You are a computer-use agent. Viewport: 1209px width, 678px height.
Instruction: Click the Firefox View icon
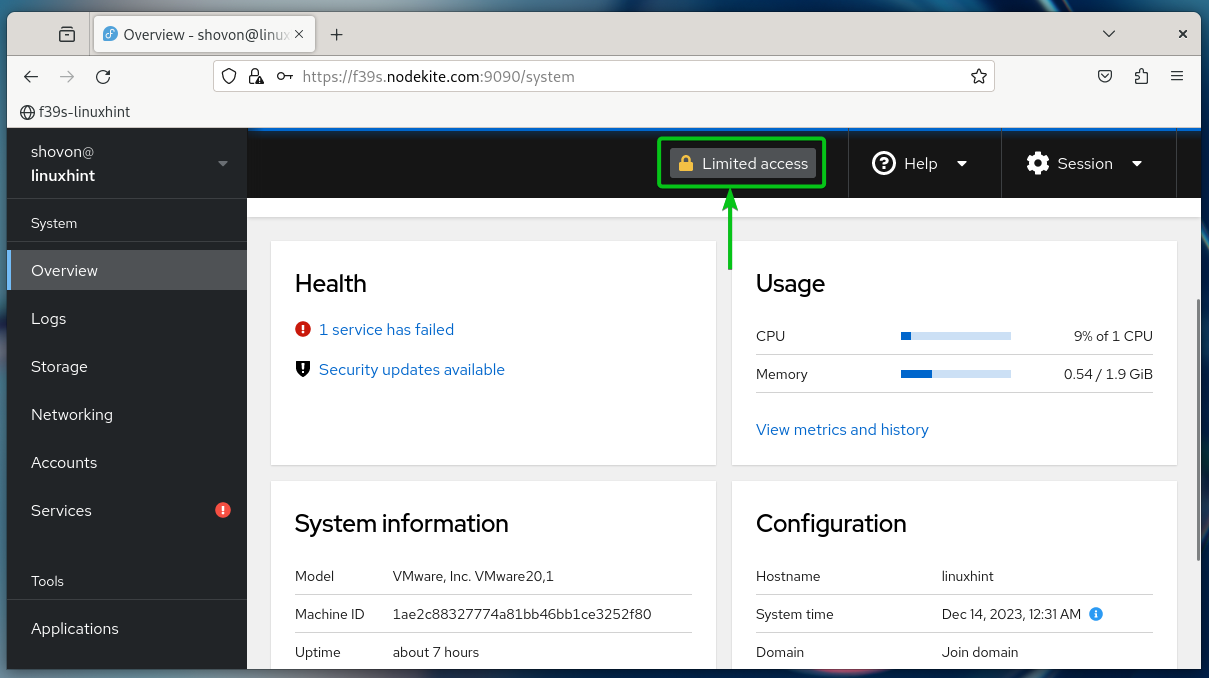coord(67,34)
